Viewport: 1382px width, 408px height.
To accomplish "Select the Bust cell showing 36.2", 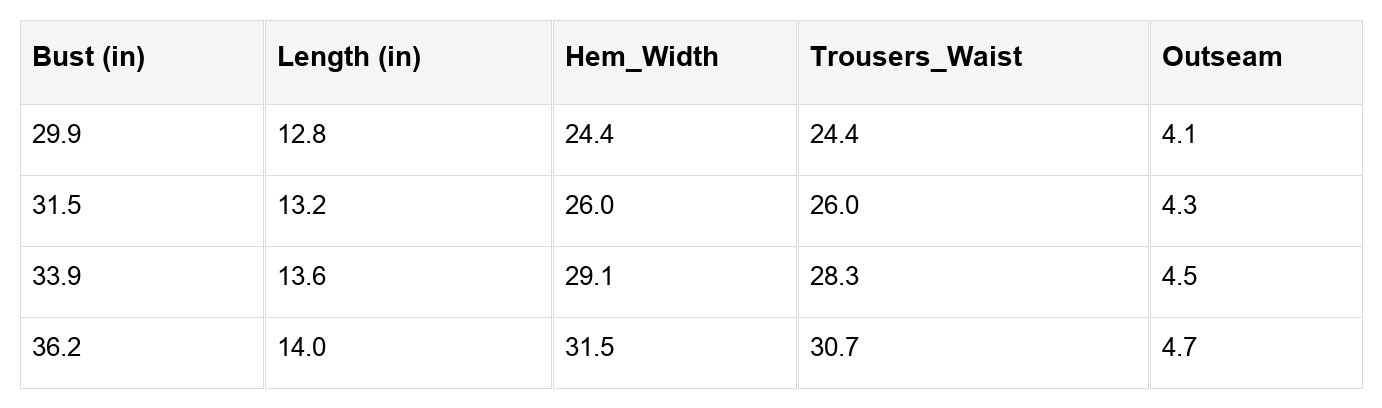I will [x=57, y=347].
